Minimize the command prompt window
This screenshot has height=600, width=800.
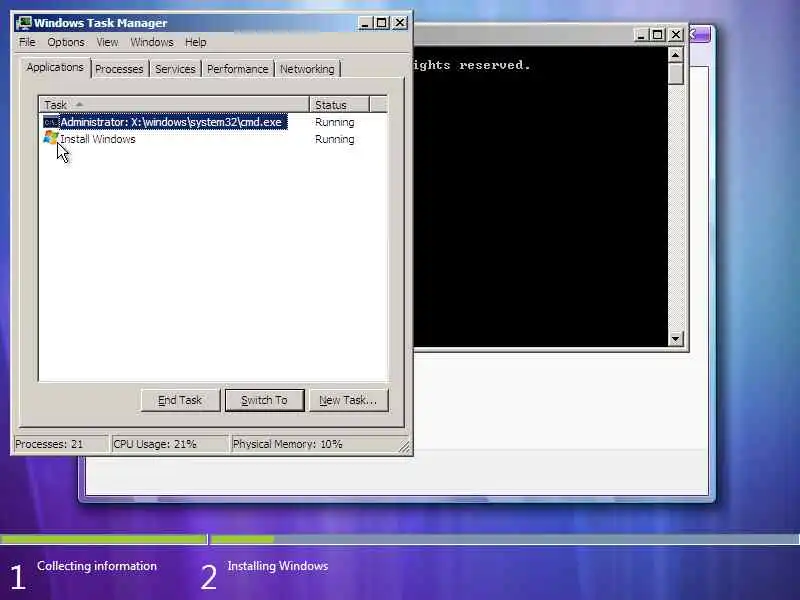(641, 35)
